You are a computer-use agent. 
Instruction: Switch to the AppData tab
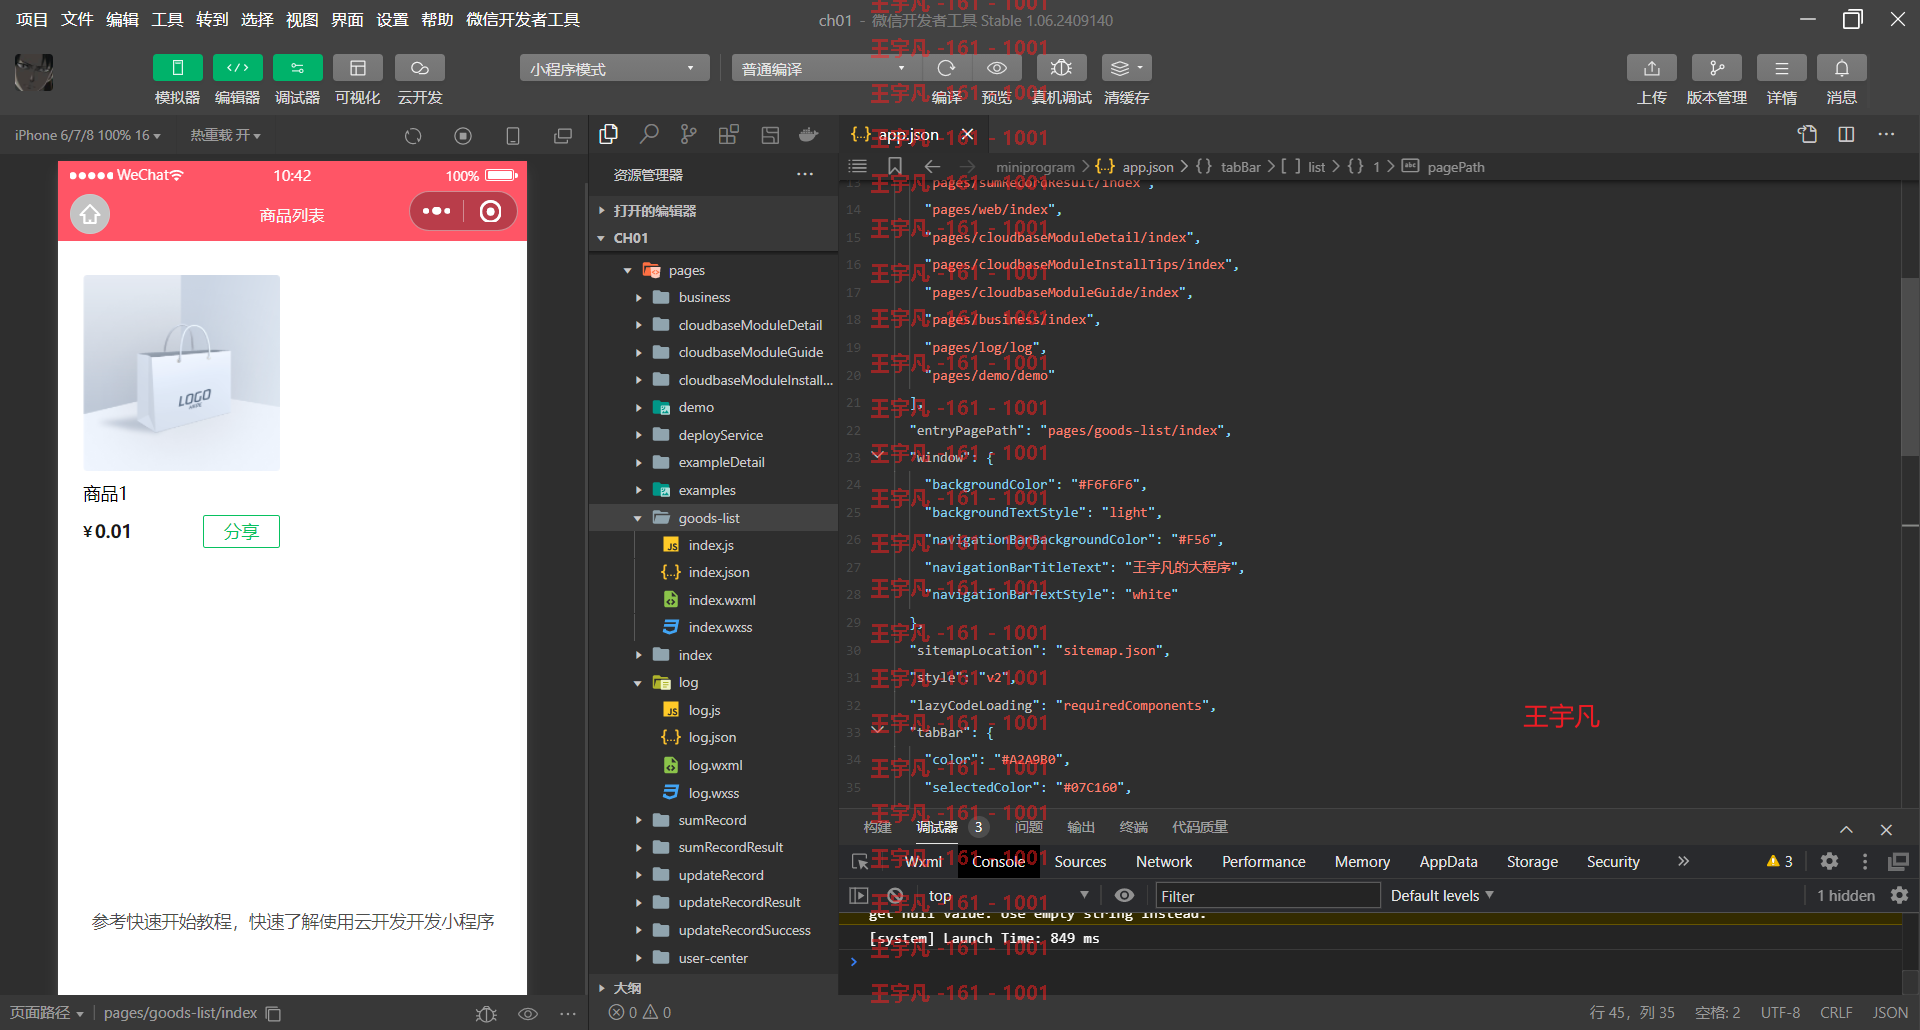pos(1448,861)
